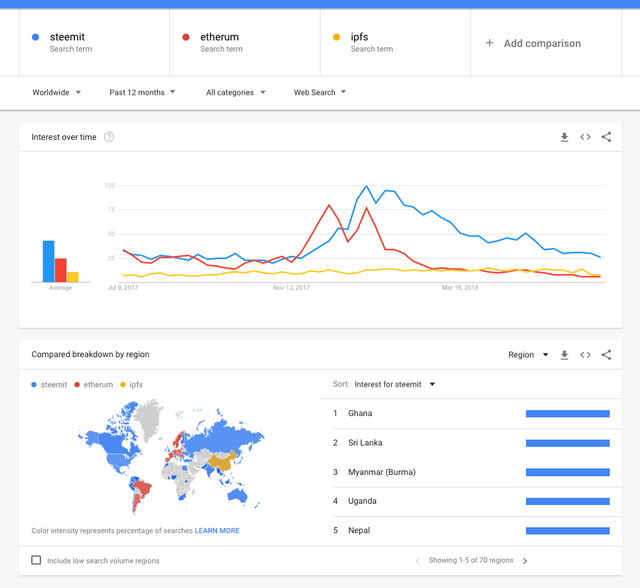Click the red etherum Average bar

pos(60,270)
